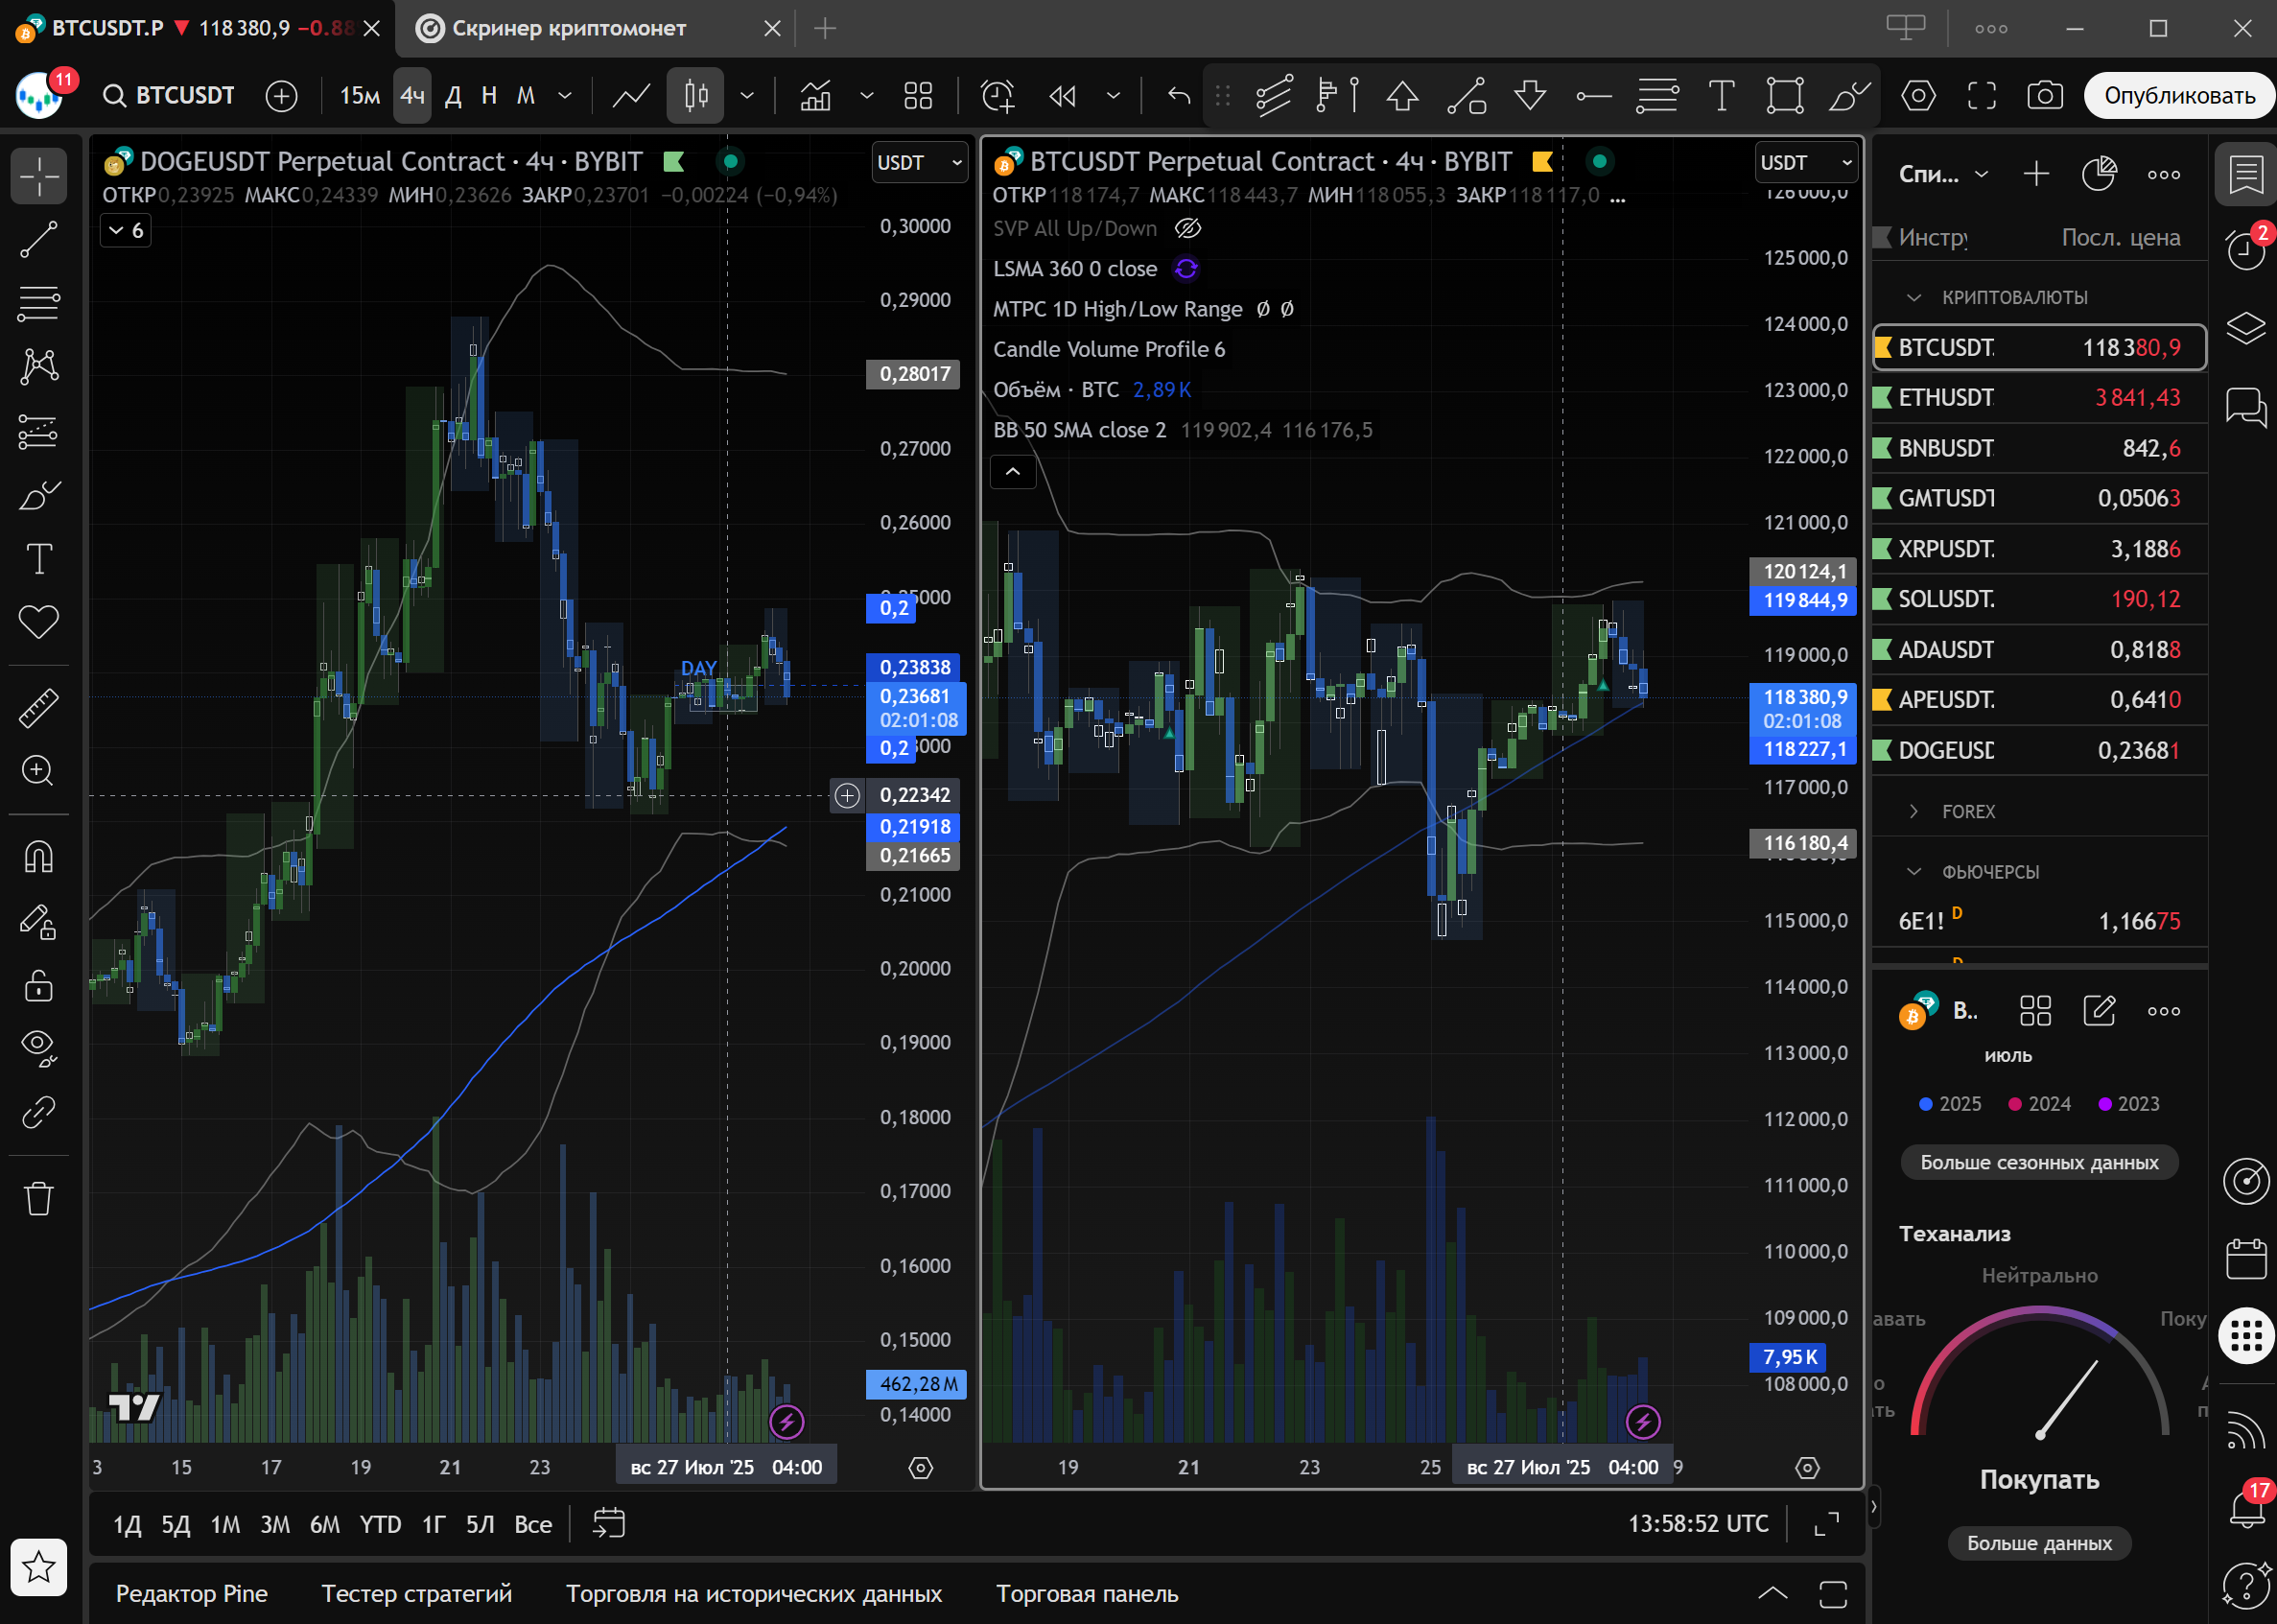
Task: Click Больше сезонных данных button
Action: (x=2038, y=1162)
